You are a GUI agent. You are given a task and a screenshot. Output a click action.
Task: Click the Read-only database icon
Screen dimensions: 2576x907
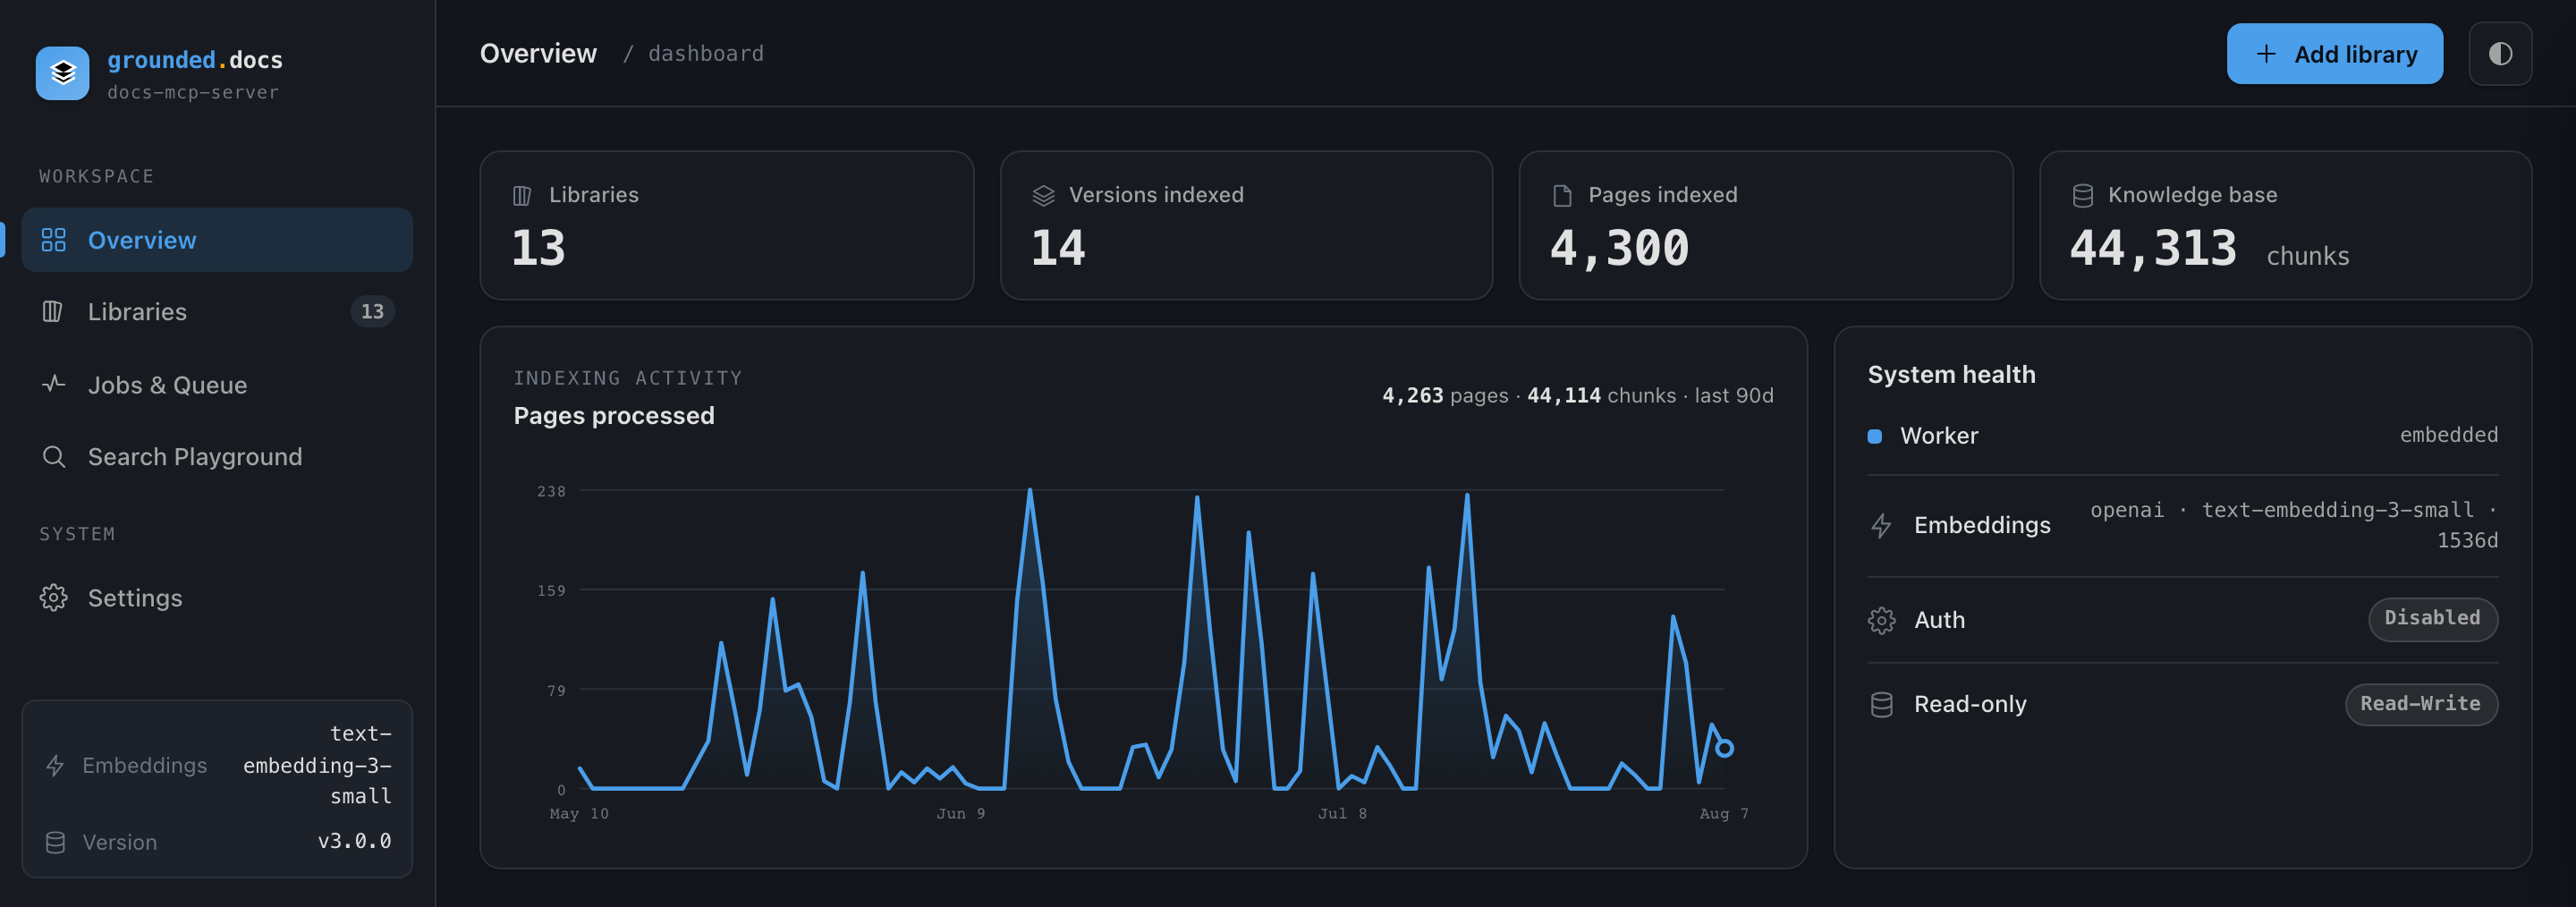[x=1881, y=705]
